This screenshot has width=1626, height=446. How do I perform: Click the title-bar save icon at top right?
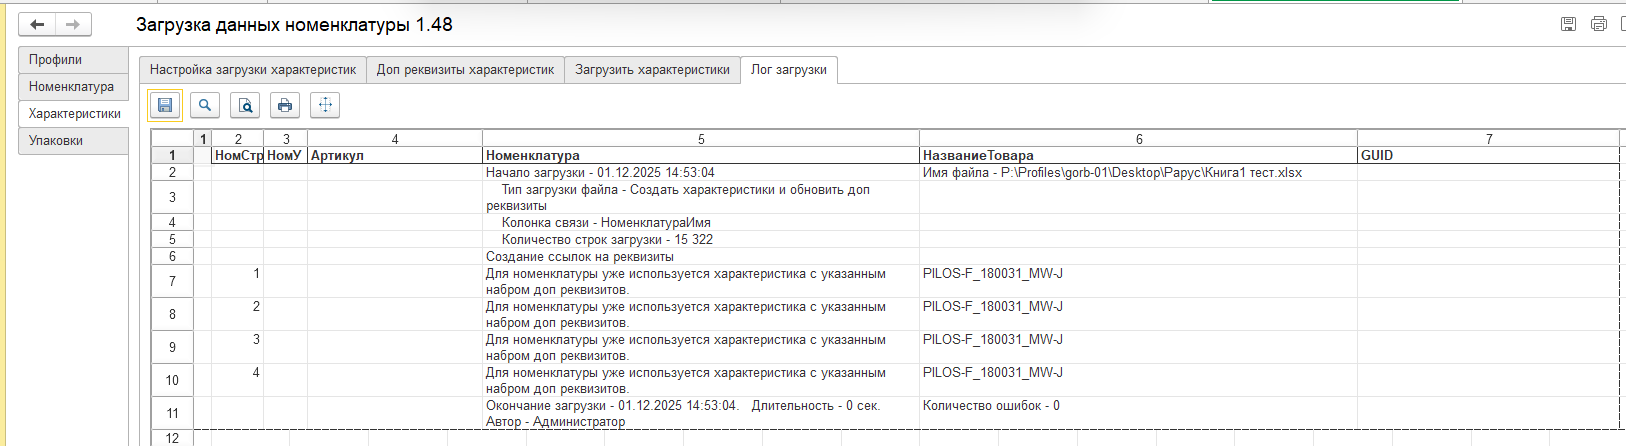tap(1568, 24)
